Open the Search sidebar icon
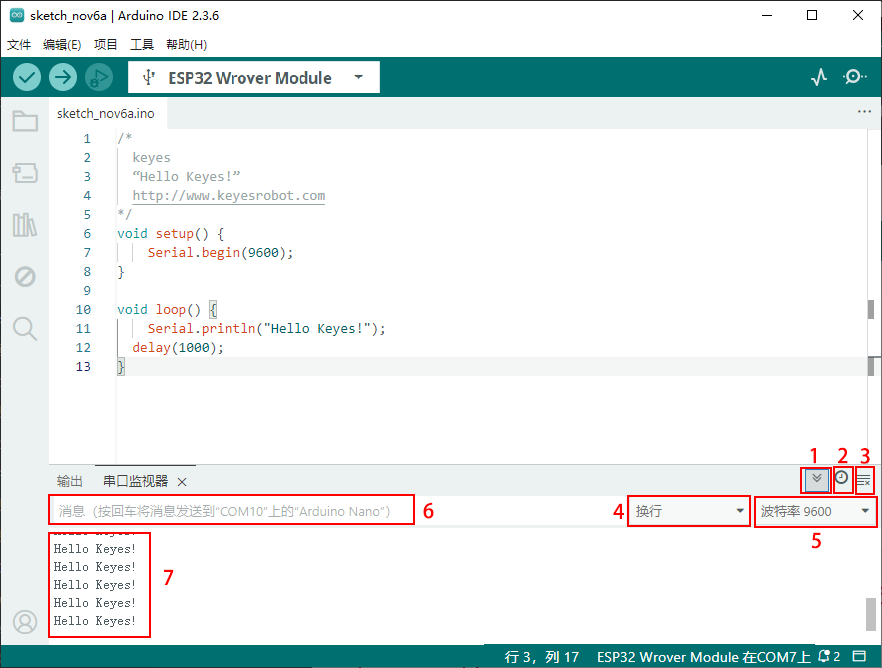 [25, 328]
